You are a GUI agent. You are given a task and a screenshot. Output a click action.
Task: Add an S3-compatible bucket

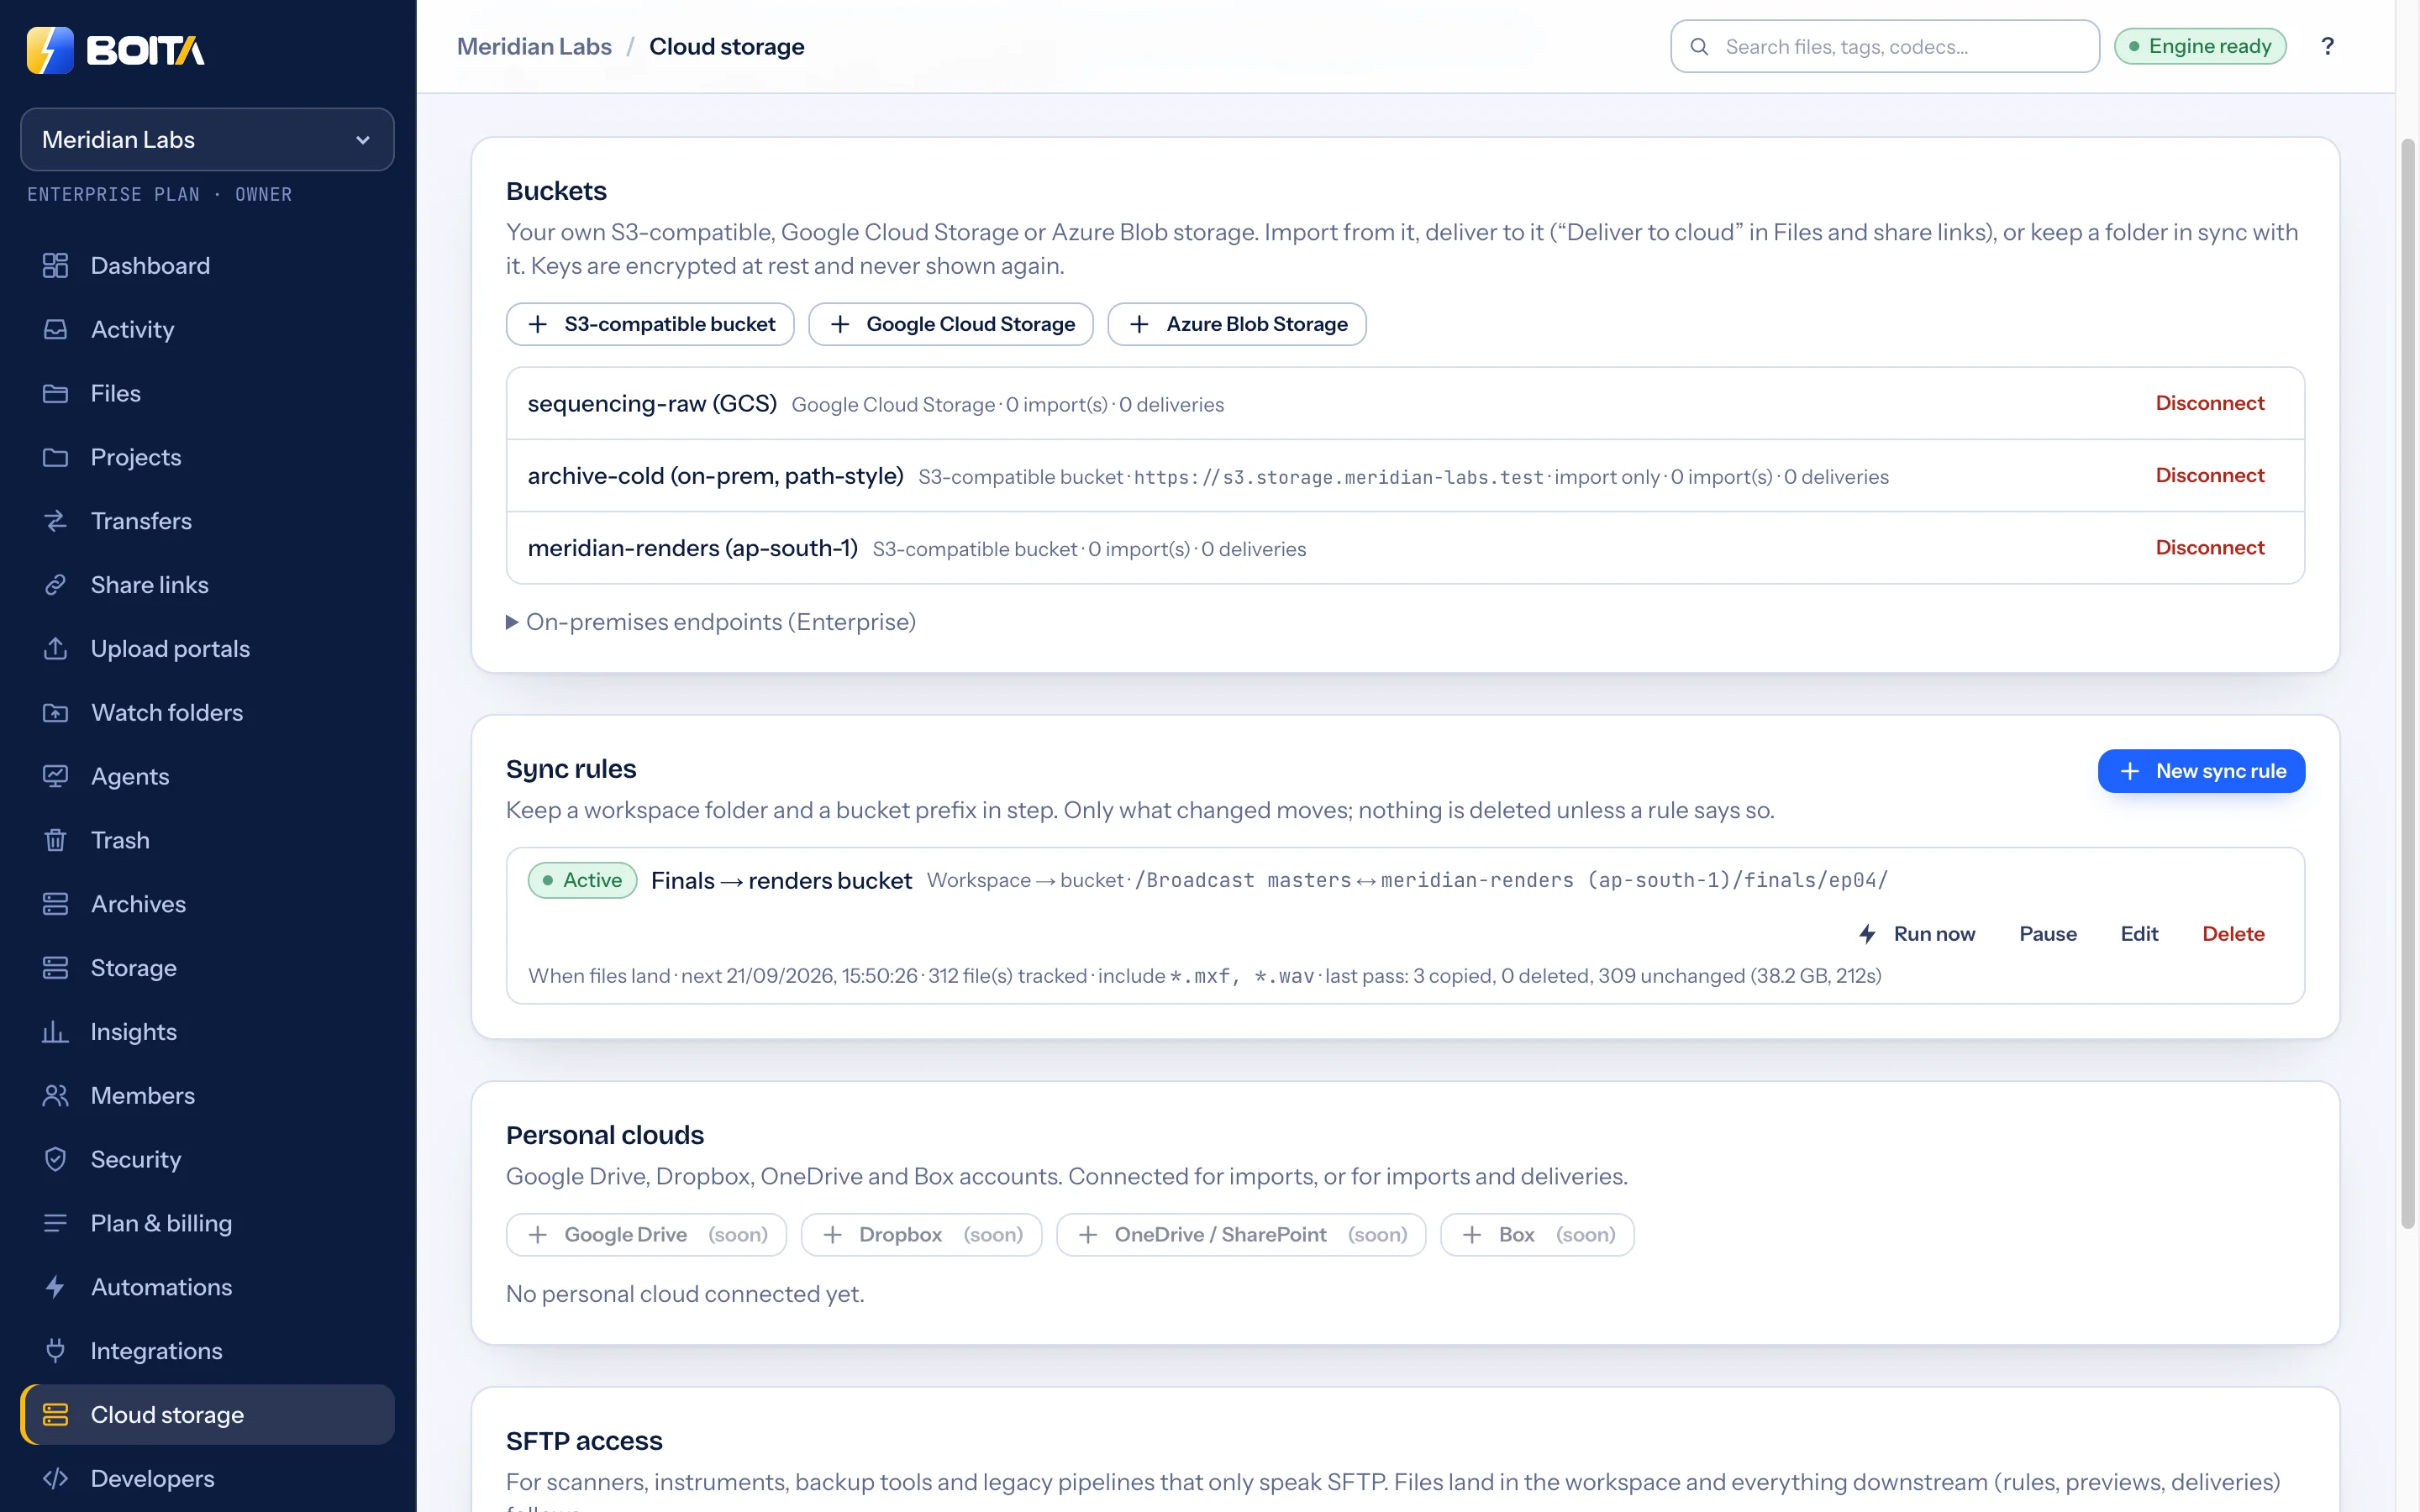pyautogui.click(x=650, y=324)
